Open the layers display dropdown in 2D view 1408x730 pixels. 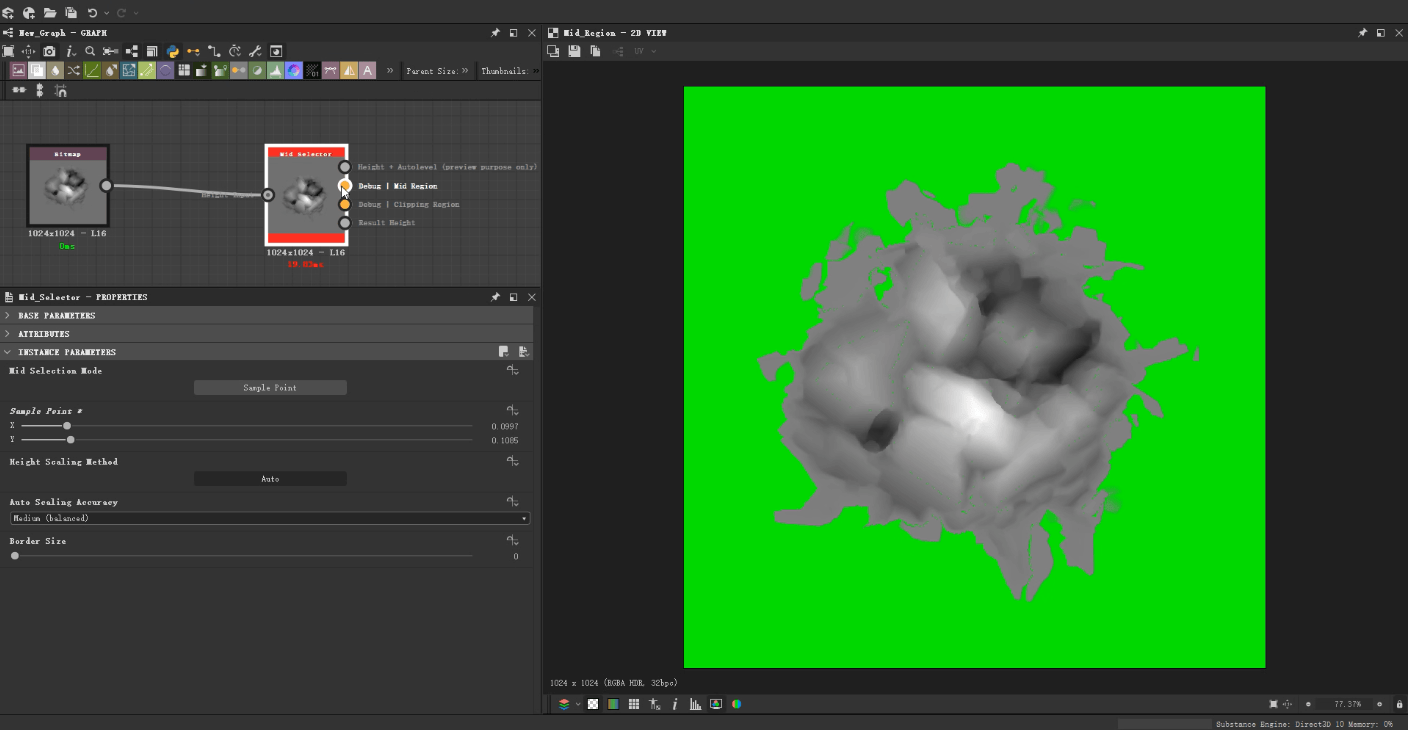coord(577,704)
